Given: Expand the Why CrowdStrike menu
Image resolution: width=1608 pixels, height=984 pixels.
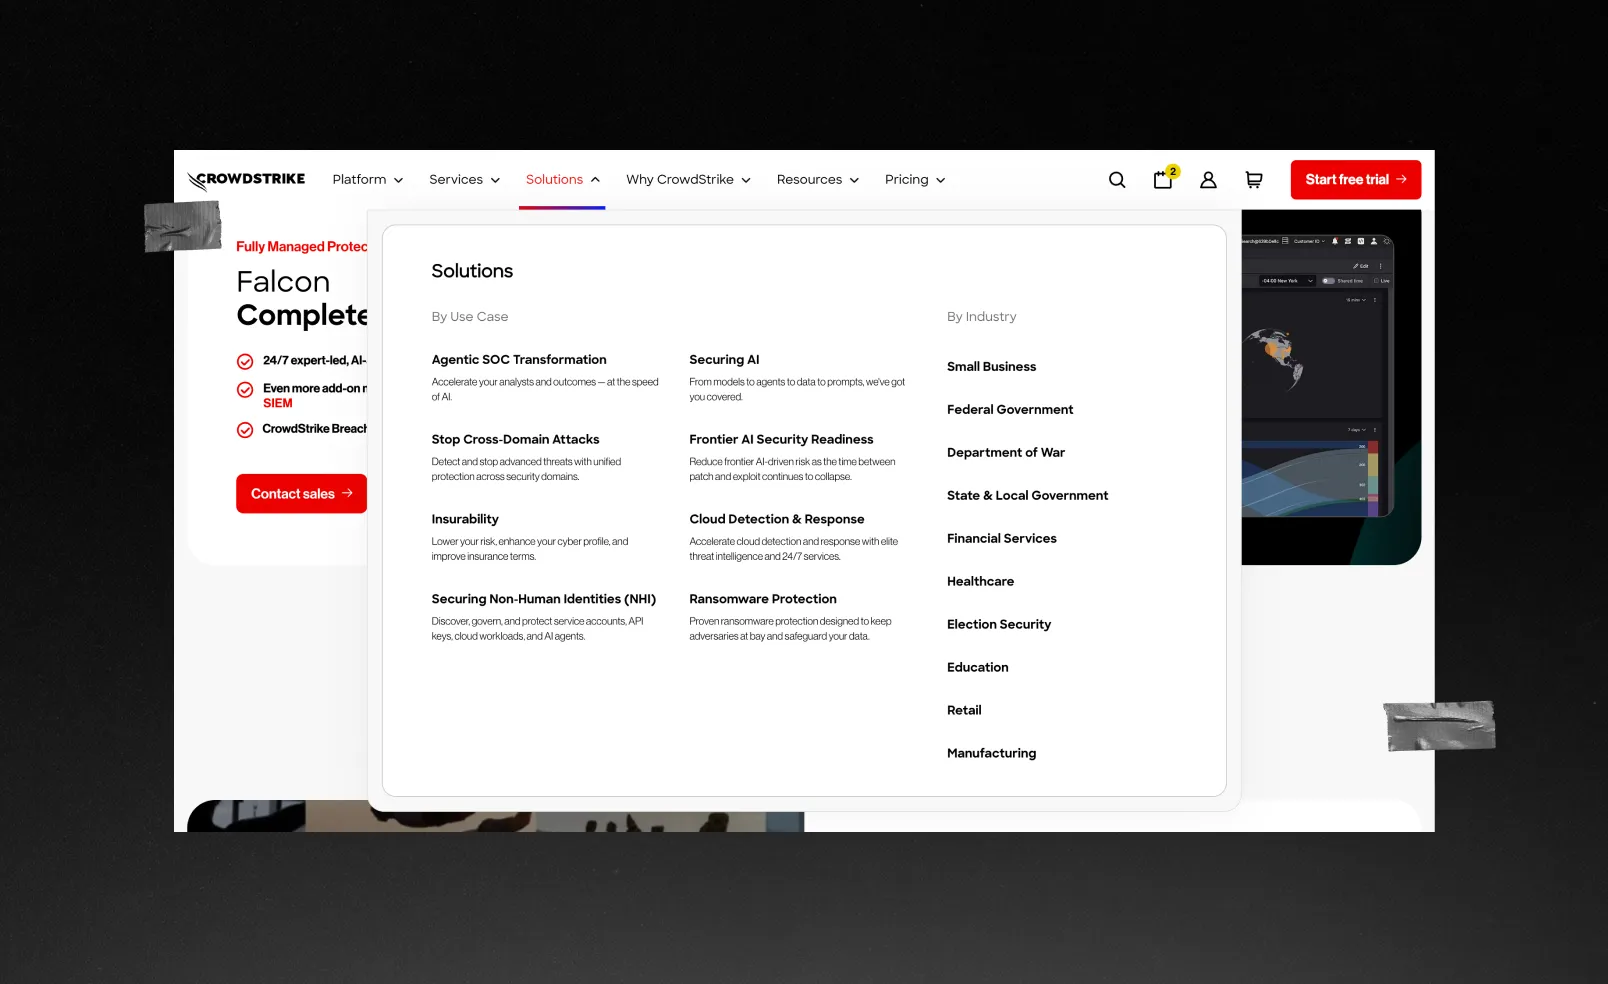Looking at the screenshot, I should point(688,180).
